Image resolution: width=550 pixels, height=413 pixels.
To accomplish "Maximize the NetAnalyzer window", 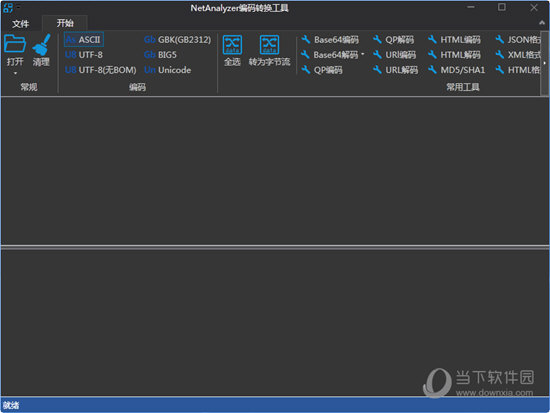I will point(502,7).
